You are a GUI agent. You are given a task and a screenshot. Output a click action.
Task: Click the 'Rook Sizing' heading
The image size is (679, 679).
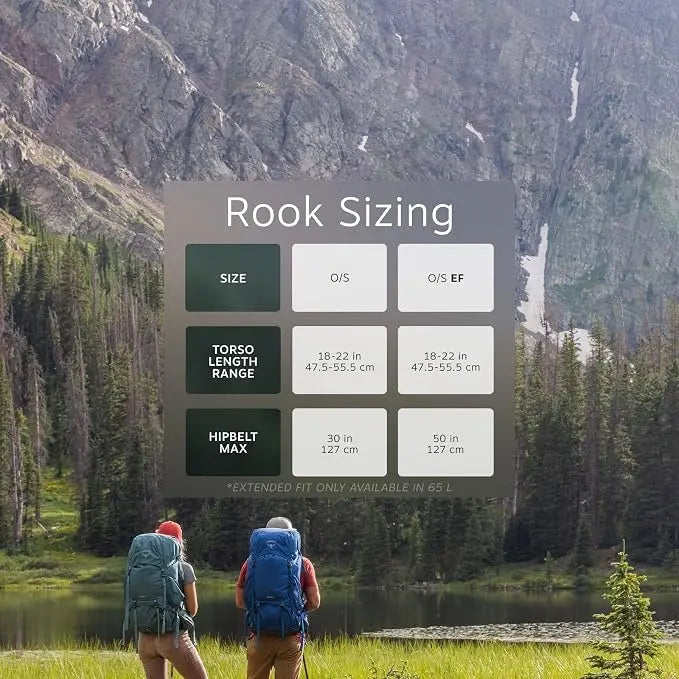340,213
